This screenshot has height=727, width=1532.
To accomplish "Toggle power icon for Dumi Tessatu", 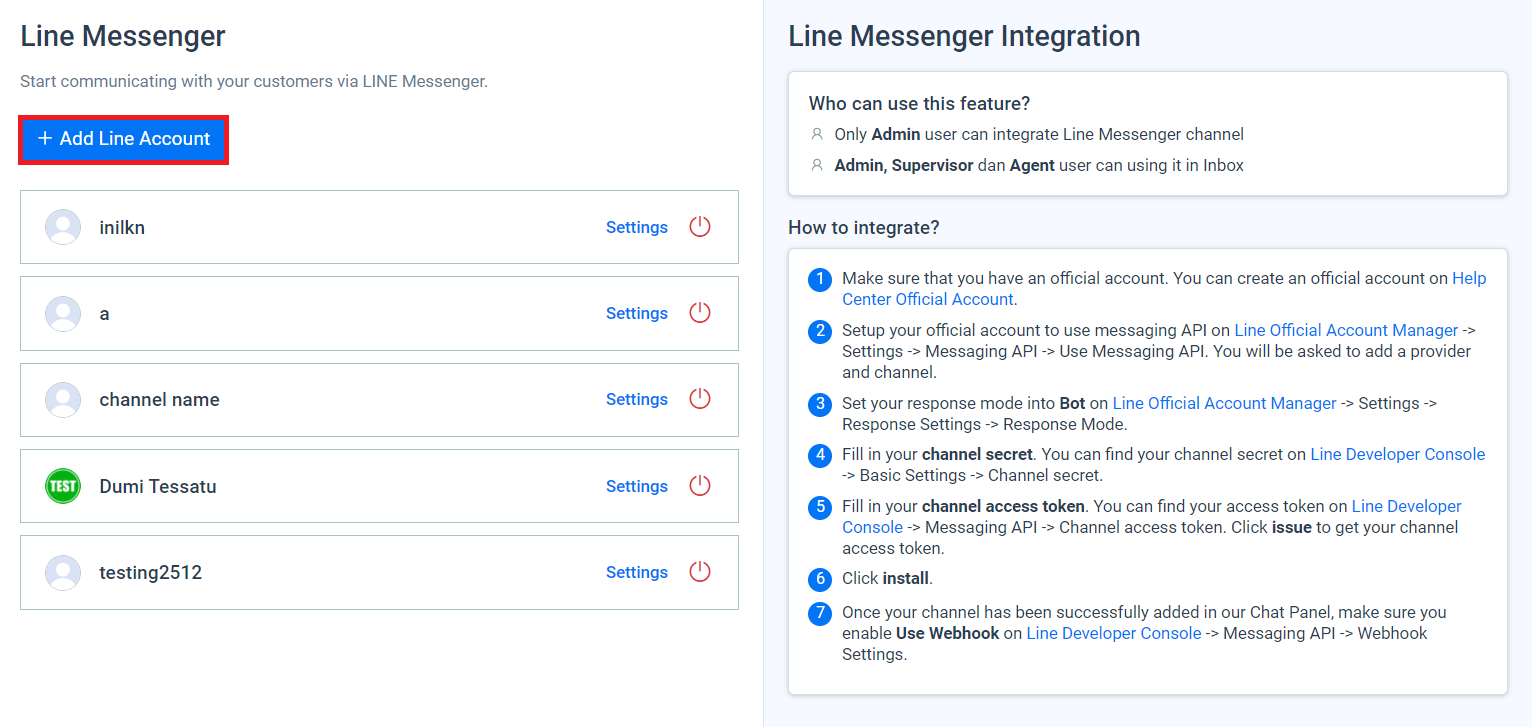I will pos(700,486).
